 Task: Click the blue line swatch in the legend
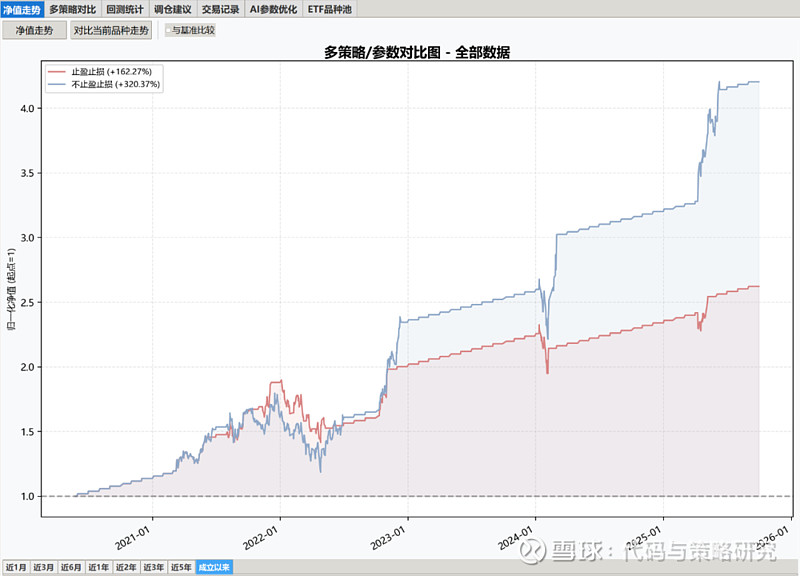pos(57,84)
